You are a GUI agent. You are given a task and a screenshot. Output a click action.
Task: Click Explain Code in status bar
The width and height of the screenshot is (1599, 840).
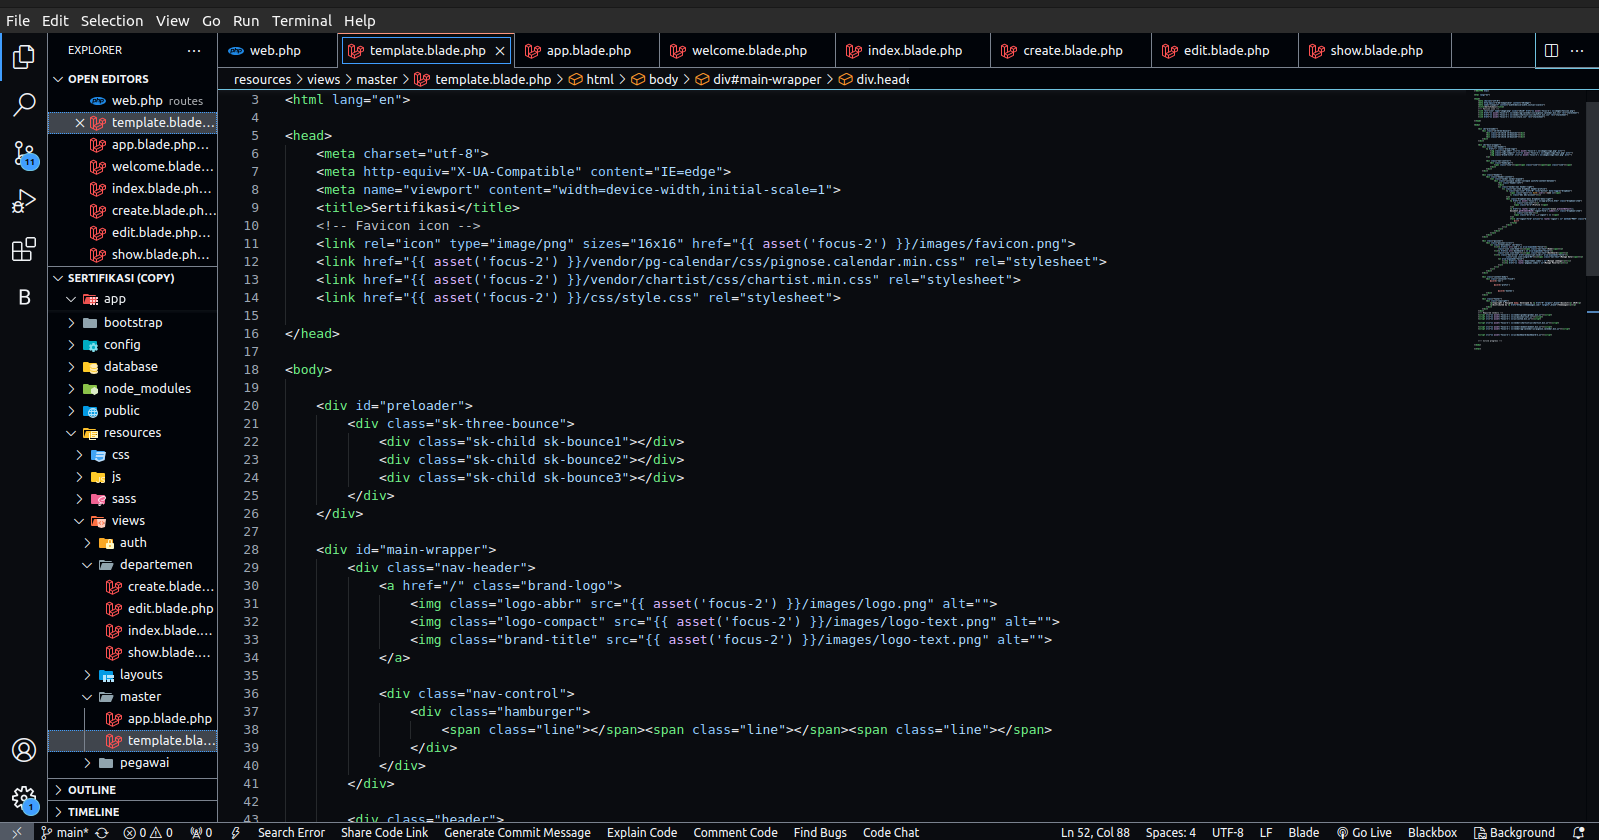[x=641, y=832]
